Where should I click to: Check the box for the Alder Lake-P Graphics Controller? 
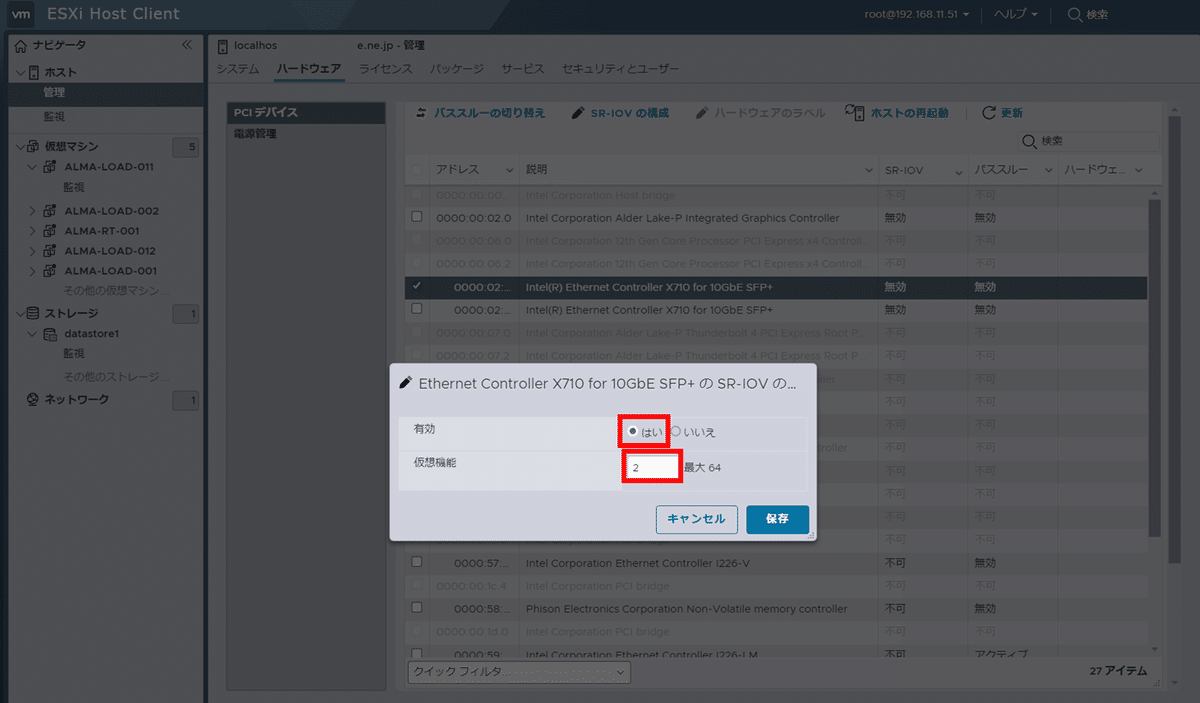pyautogui.click(x=416, y=217)
